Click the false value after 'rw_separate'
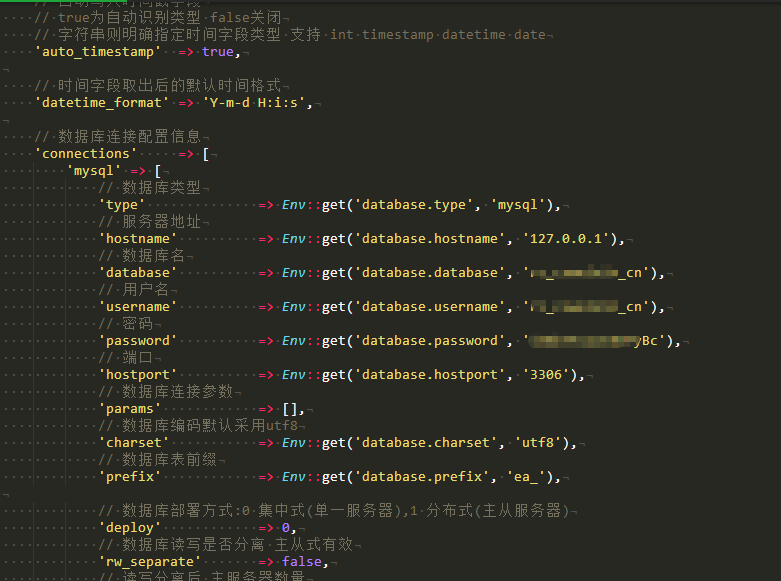Screen dimensions: 781x581 coord(302,561)
